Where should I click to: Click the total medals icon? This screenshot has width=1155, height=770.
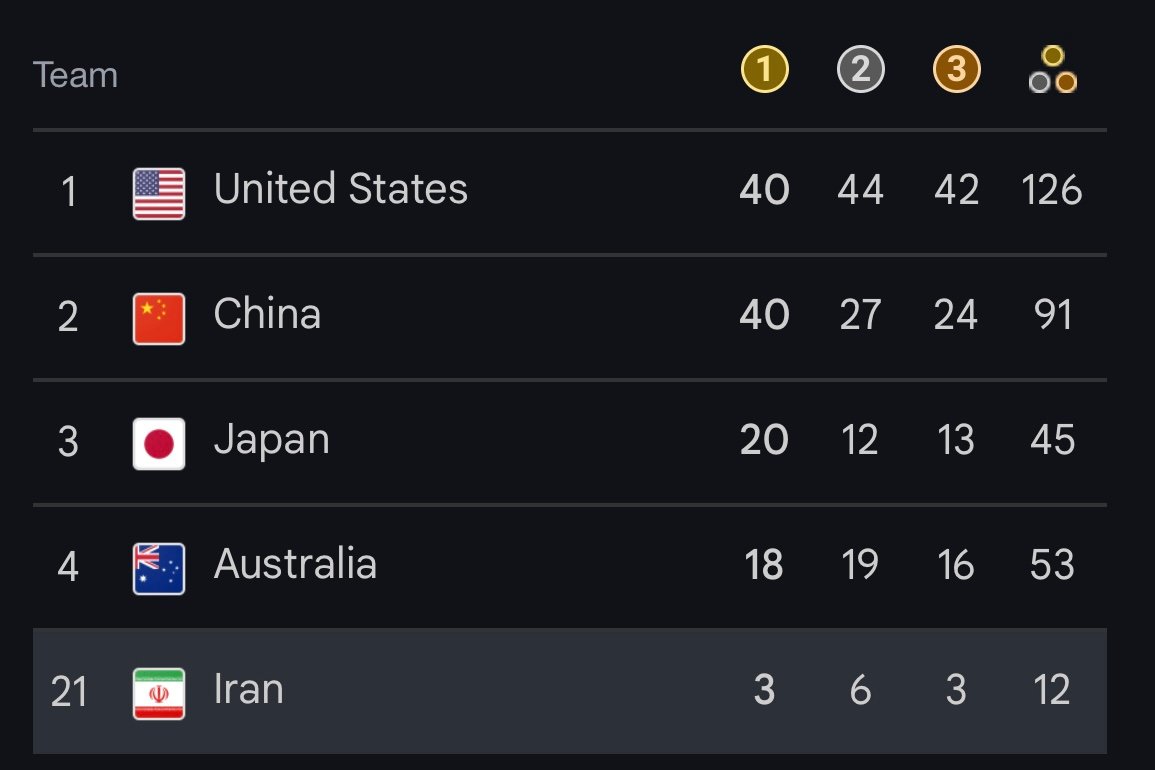pos(1053,69)
